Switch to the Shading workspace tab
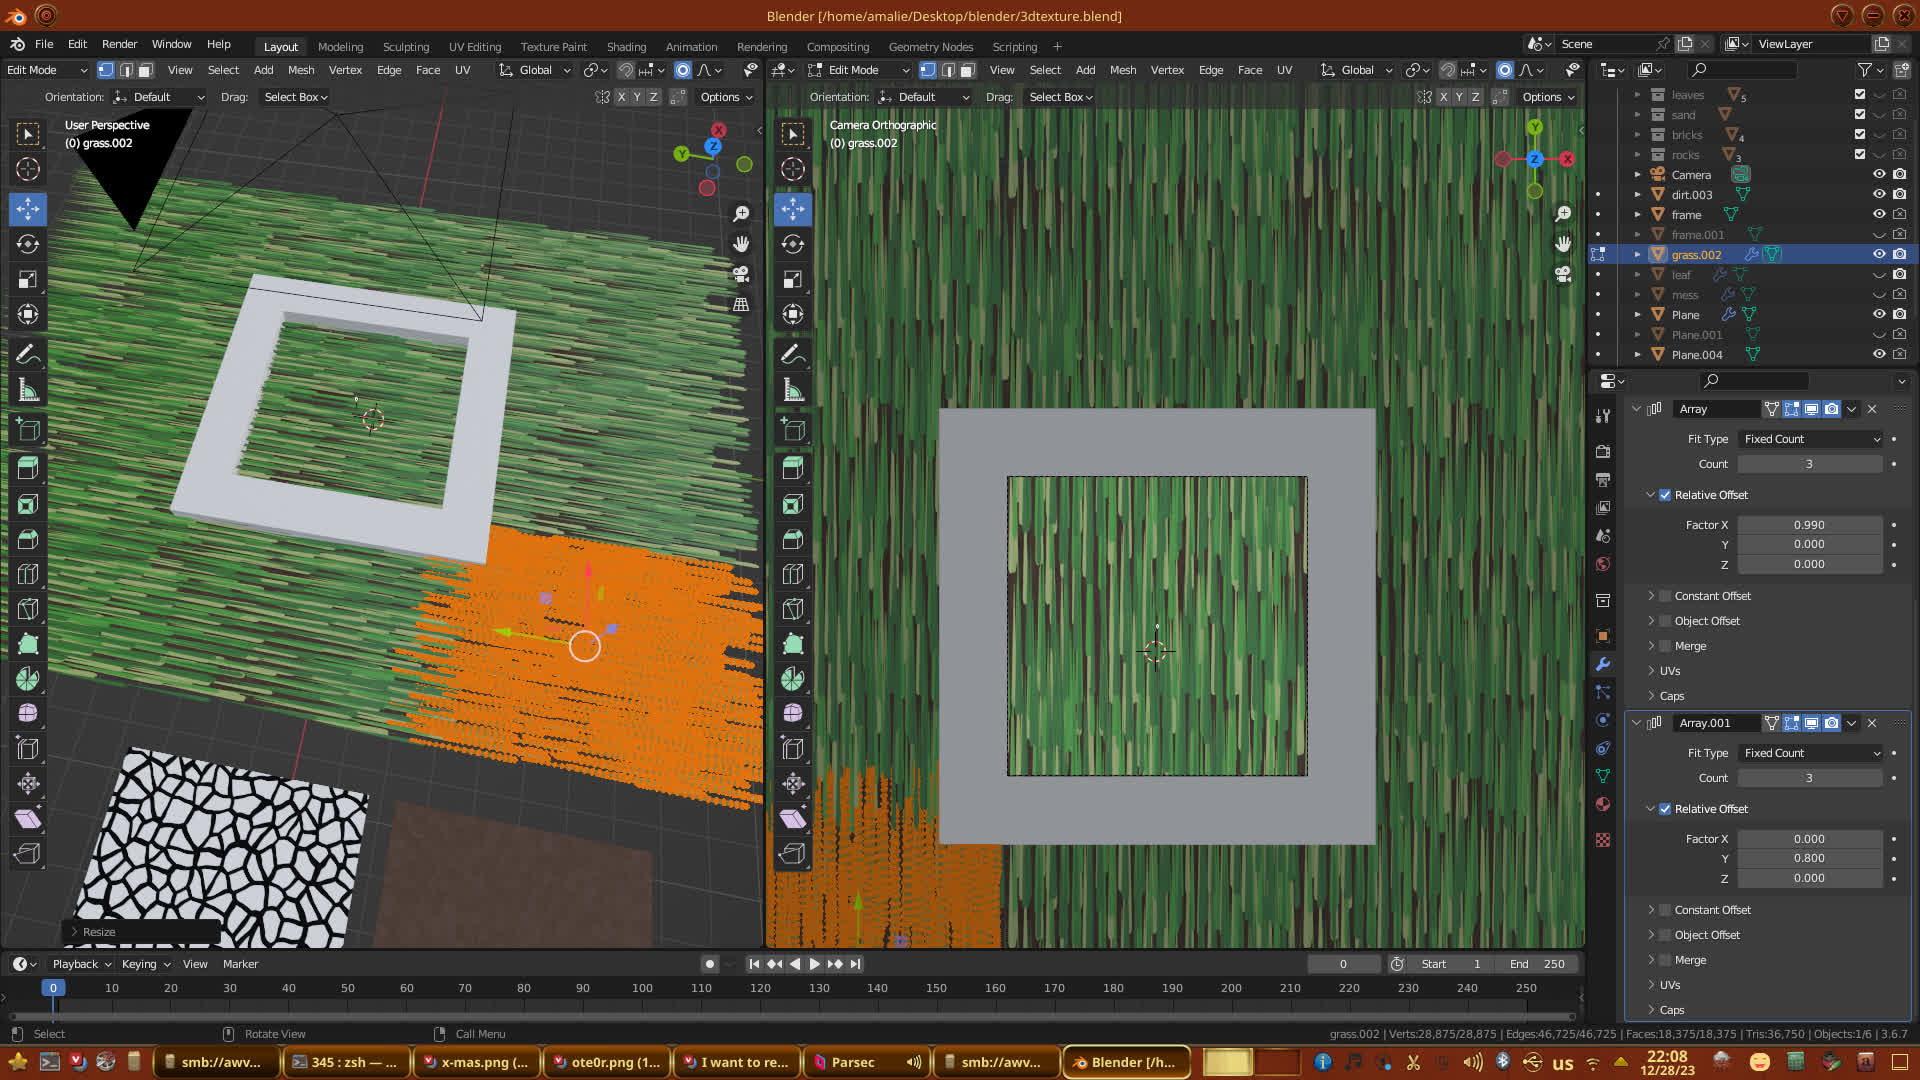This screenshot has width=1920, height=1080. point(626,46)
